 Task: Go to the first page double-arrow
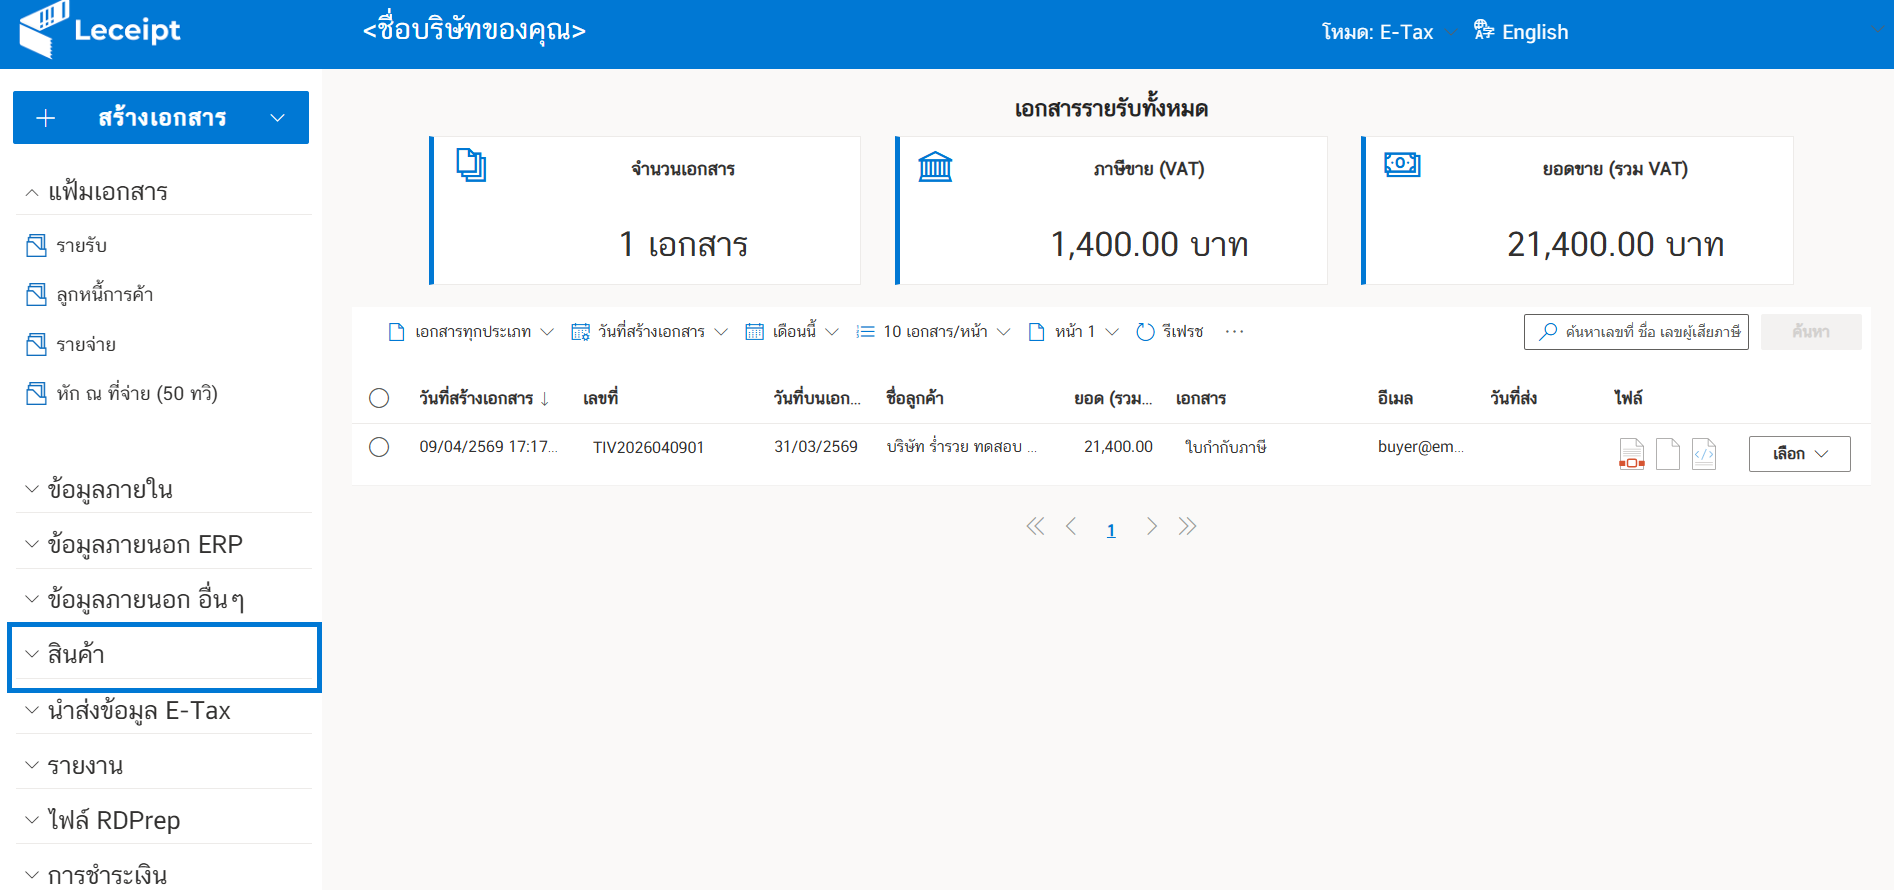1035,527
